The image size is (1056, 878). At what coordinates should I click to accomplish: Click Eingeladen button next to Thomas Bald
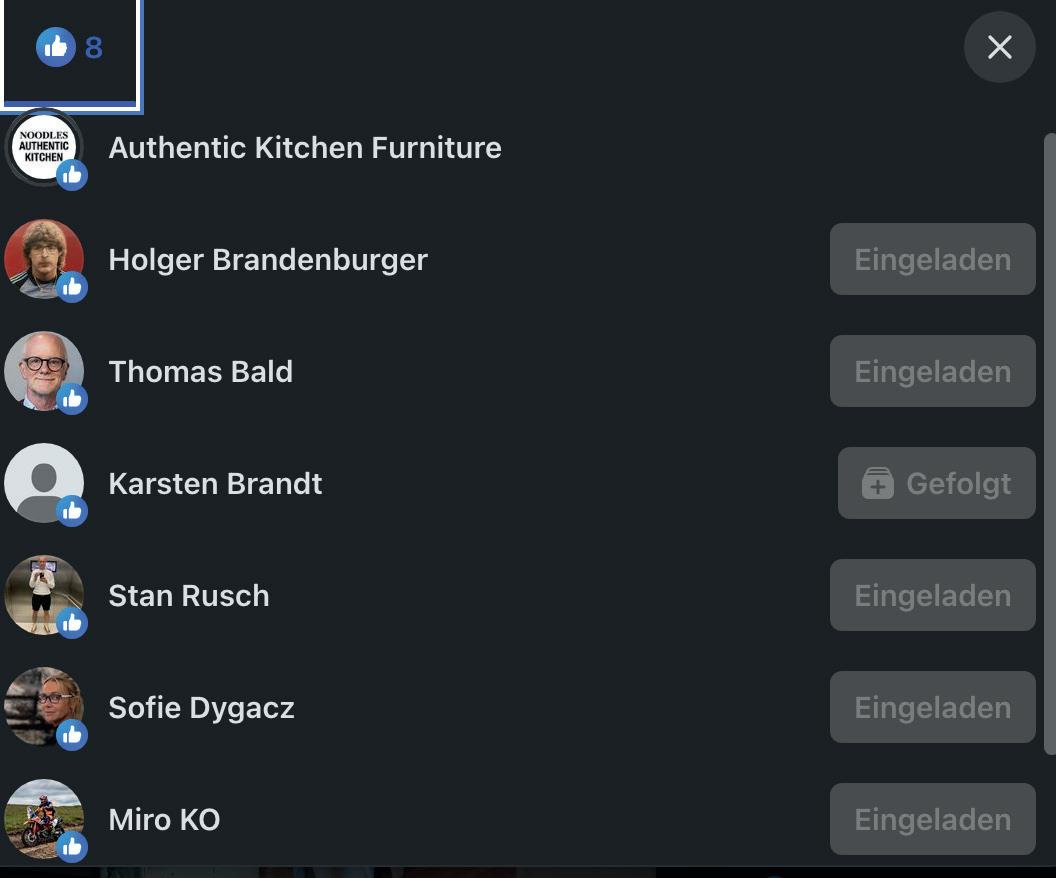click(932, 372)
